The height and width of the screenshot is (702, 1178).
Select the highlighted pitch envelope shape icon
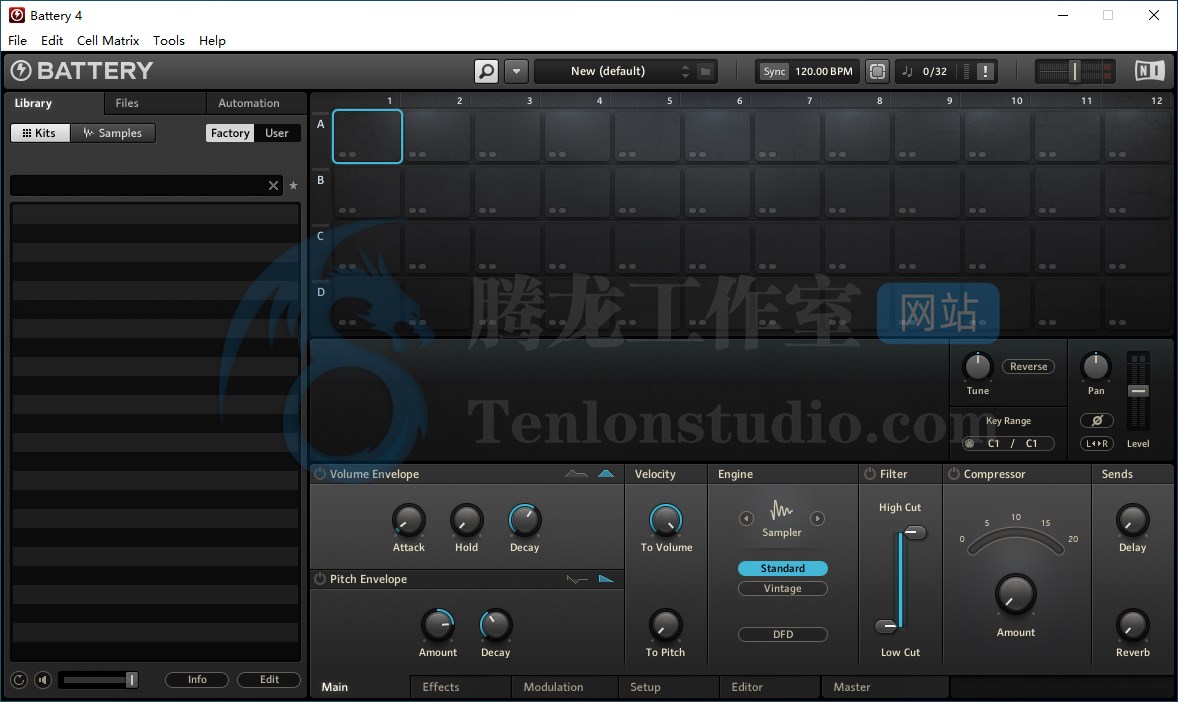click(606, 579)
